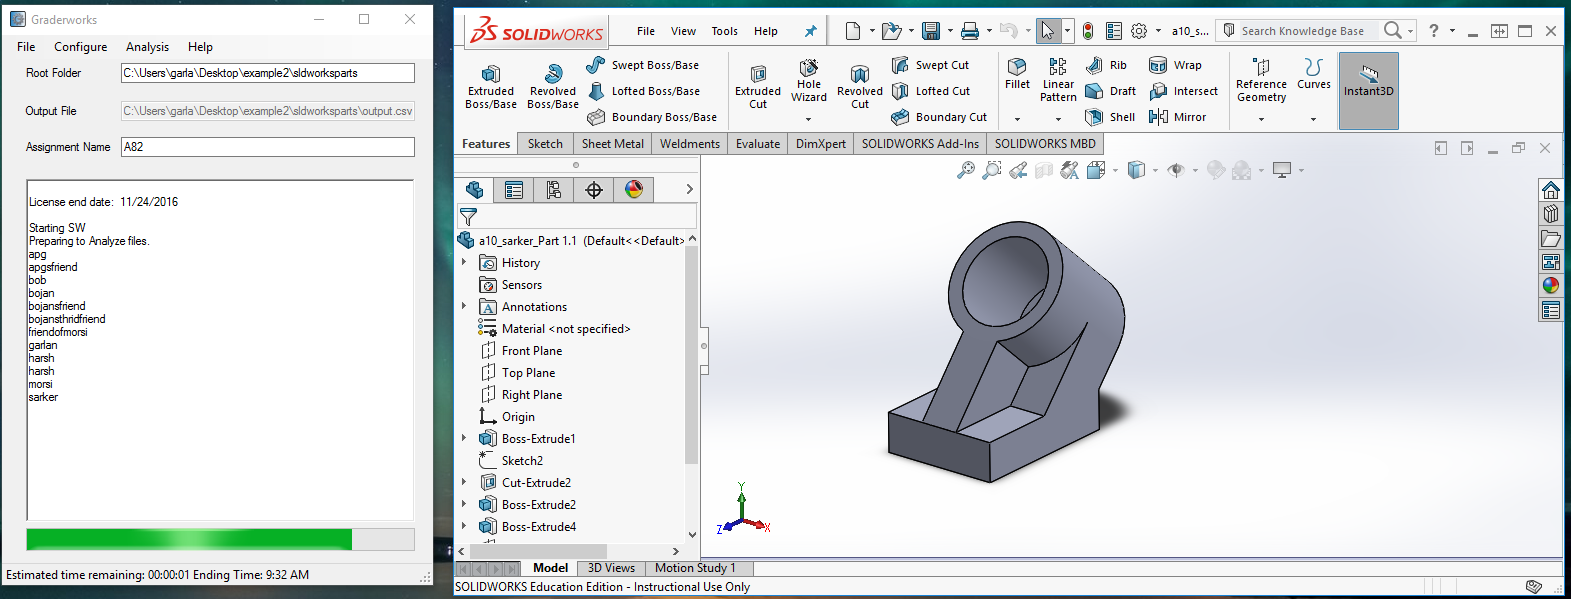
Task: Click the Search Knowledge Base box
Action: point(1302,31)
